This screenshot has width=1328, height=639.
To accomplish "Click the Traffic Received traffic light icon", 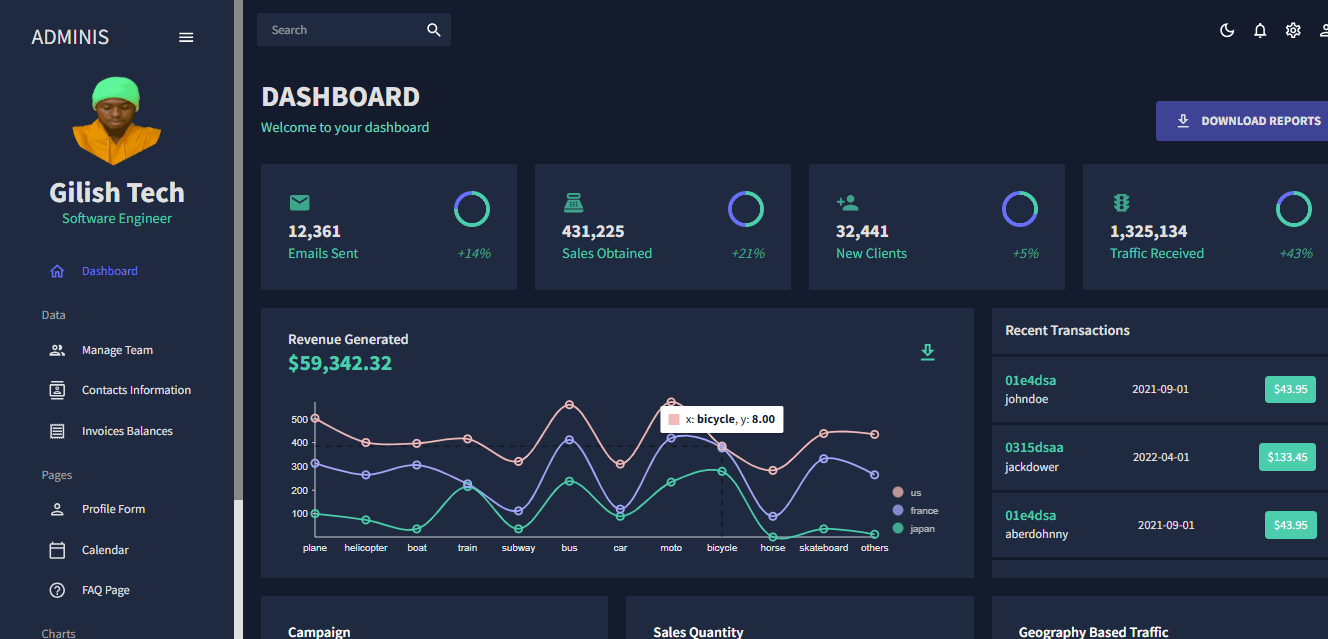I will [x=1121, y=203].
